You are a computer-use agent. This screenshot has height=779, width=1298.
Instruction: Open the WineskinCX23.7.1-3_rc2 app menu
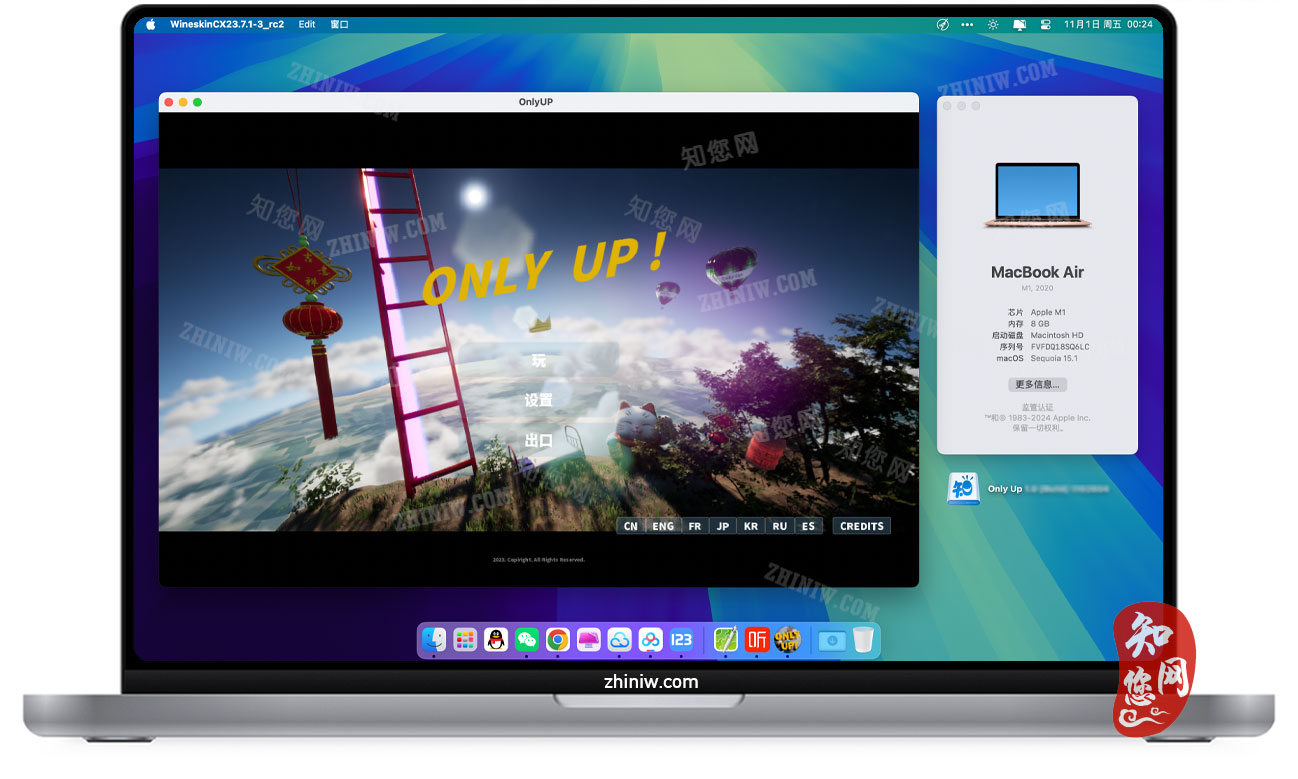(227, 24)
